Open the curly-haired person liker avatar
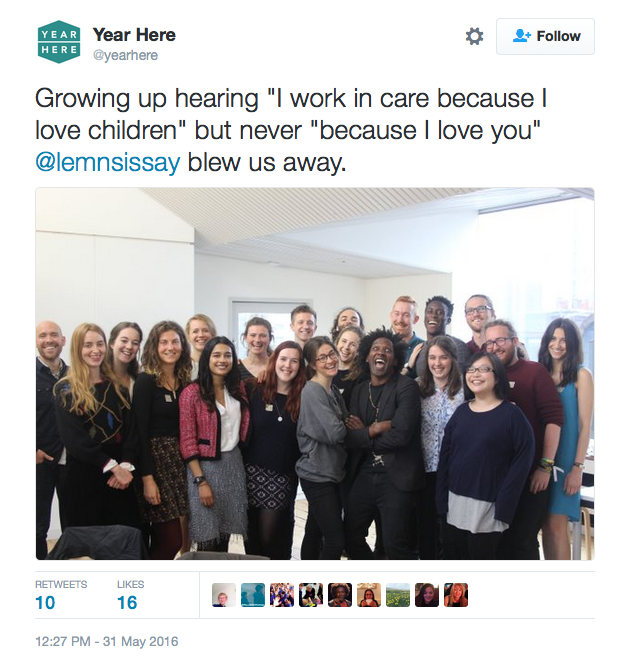Viewport: 633px width, 660px height. pyautogui.click(x=340, y=595)
